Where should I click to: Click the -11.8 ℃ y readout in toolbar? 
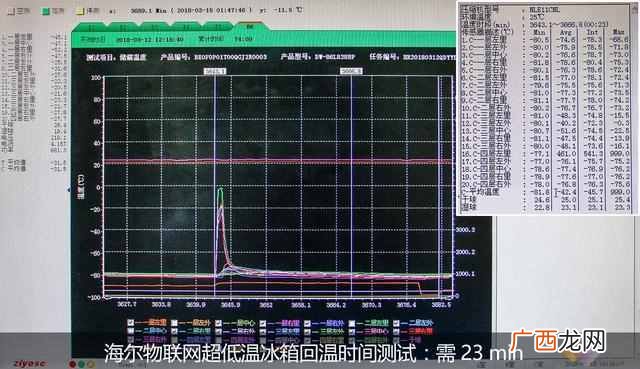coord(288,10)
